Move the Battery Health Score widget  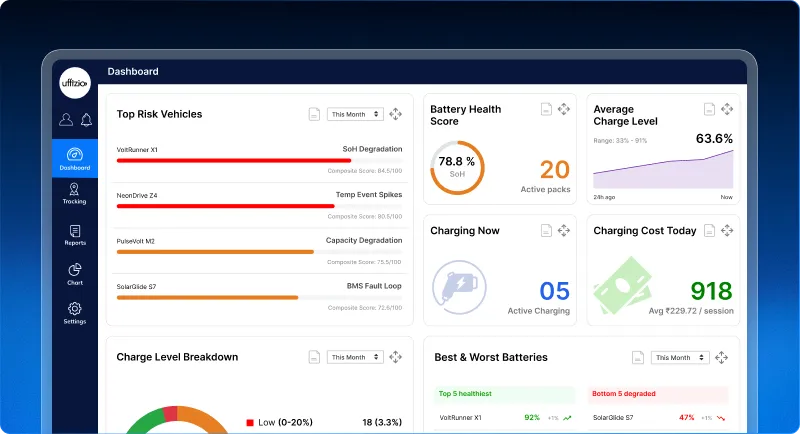(564, 109)
